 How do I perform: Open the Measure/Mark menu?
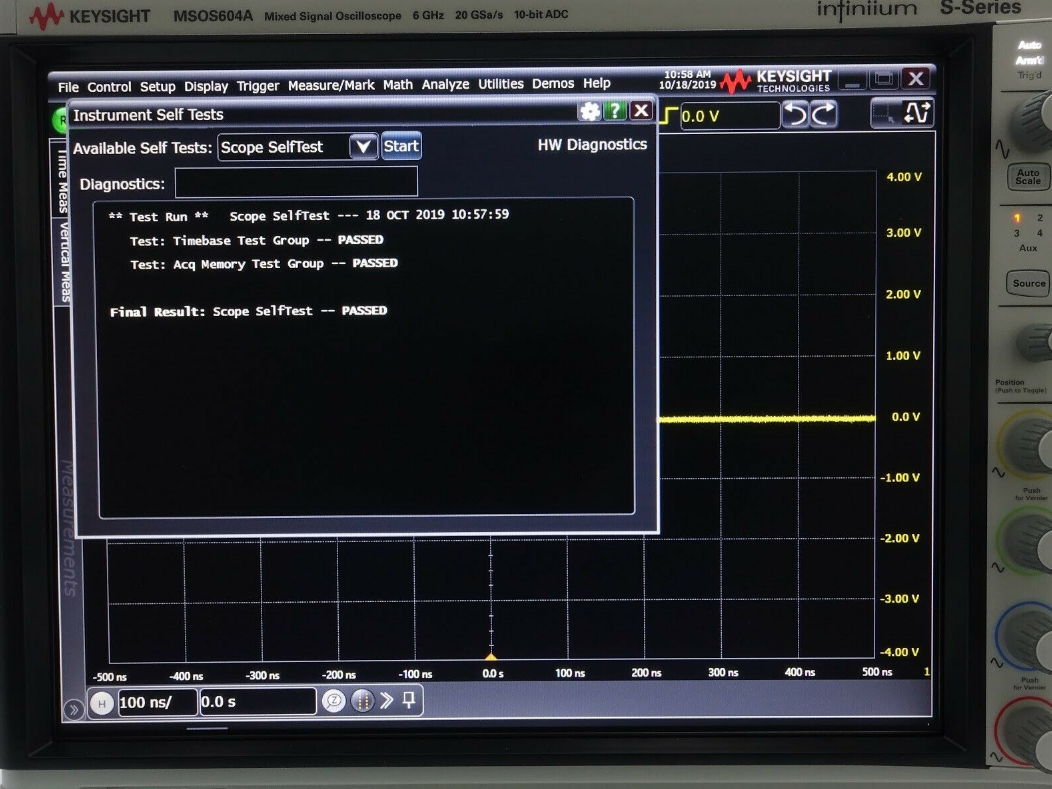331,86
